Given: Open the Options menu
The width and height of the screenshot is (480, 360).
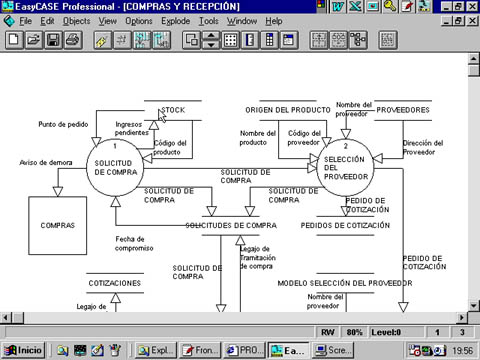Looking at the screenshot, I should (139, 21).
